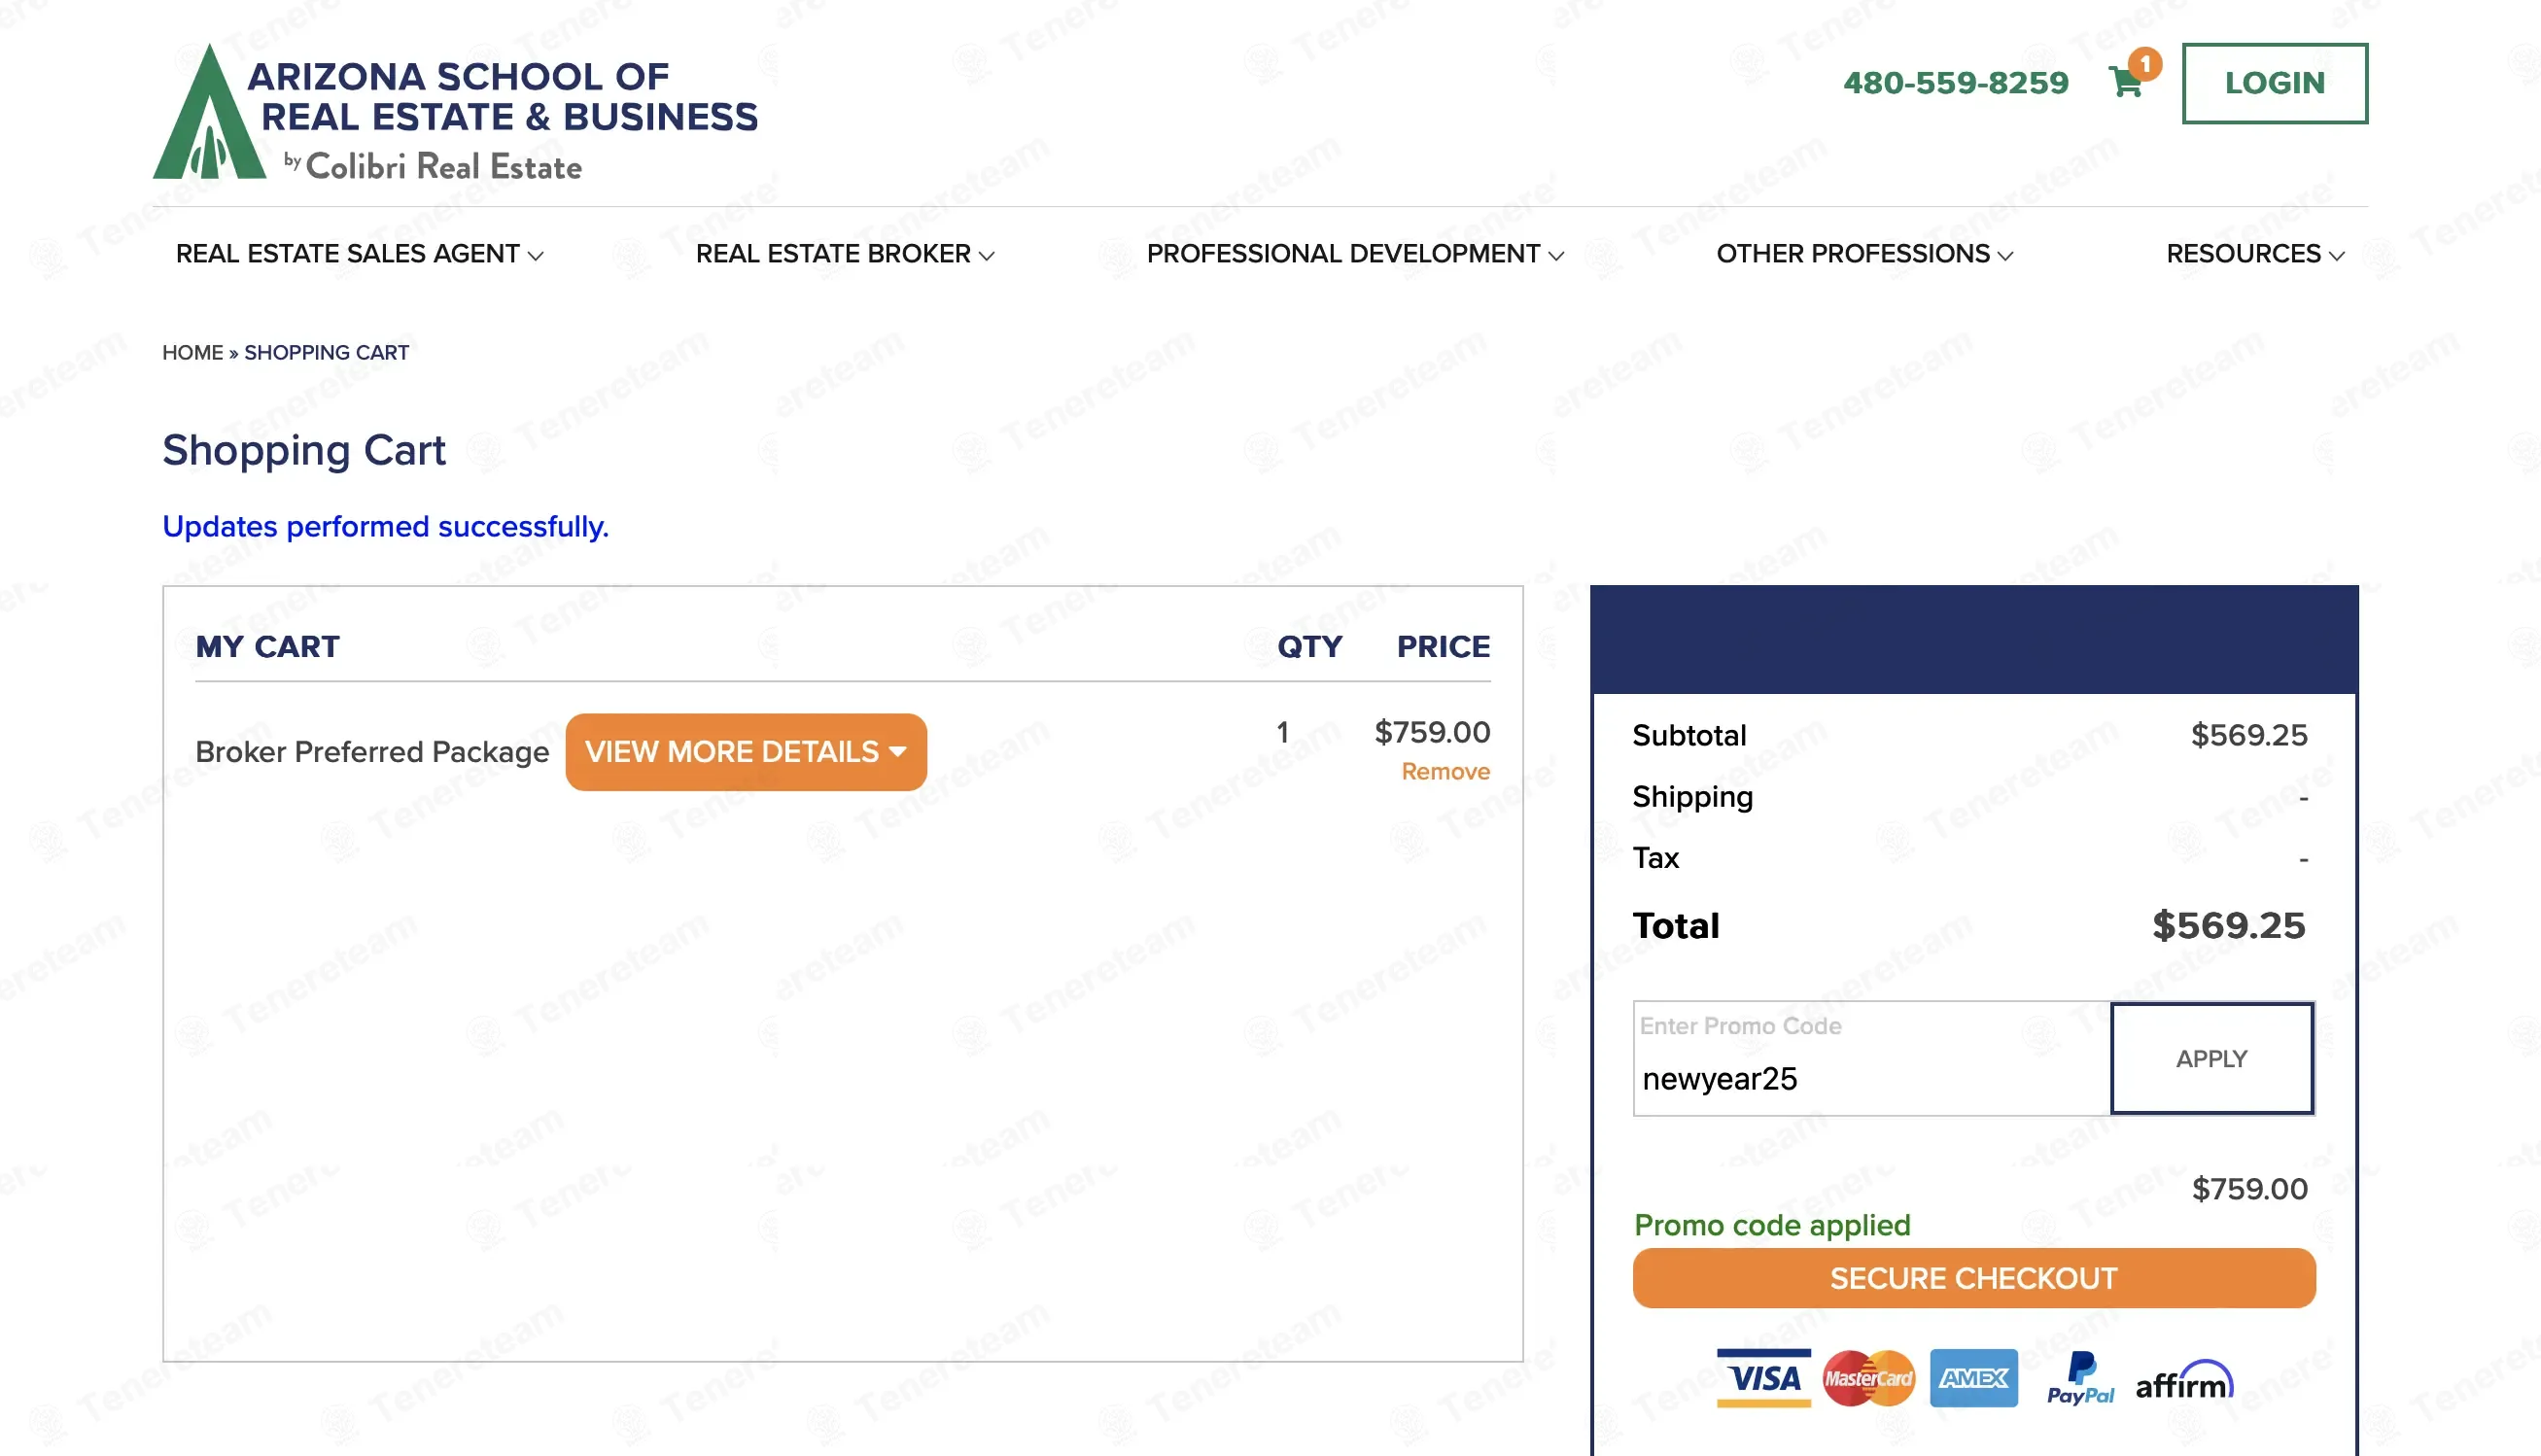
Task: Click the Login button
Action: tap(2274, 83)
